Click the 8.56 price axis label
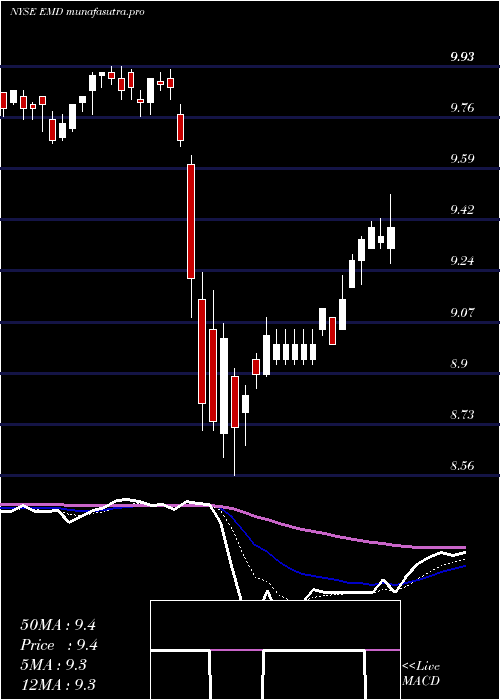The image size is (500, 700). [x=462, y=465]
